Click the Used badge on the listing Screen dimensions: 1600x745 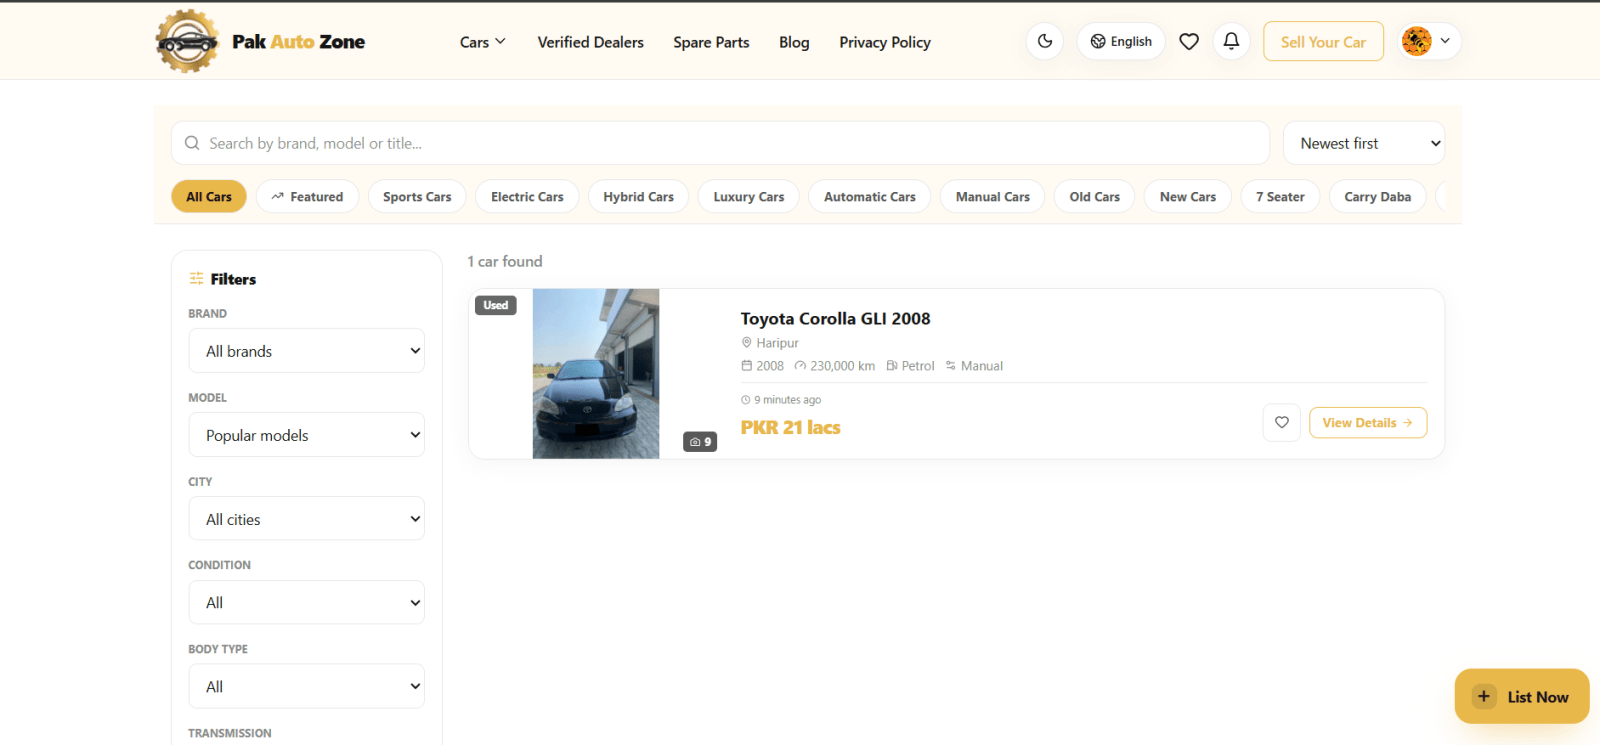coord(496,305)
